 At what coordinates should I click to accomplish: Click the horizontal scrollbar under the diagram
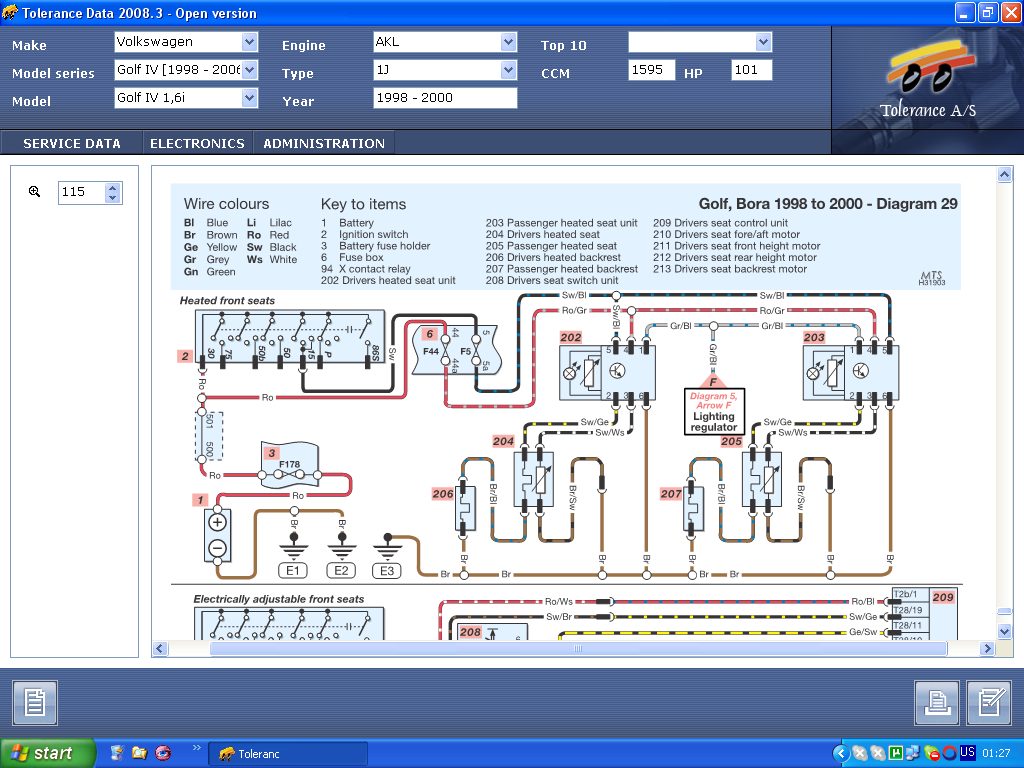point(577,649)
